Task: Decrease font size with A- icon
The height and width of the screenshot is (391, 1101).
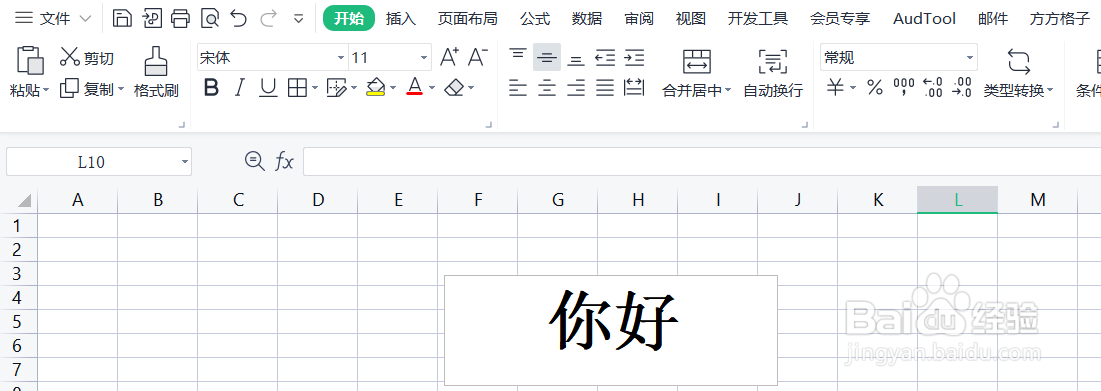Action: click(477, 57)
